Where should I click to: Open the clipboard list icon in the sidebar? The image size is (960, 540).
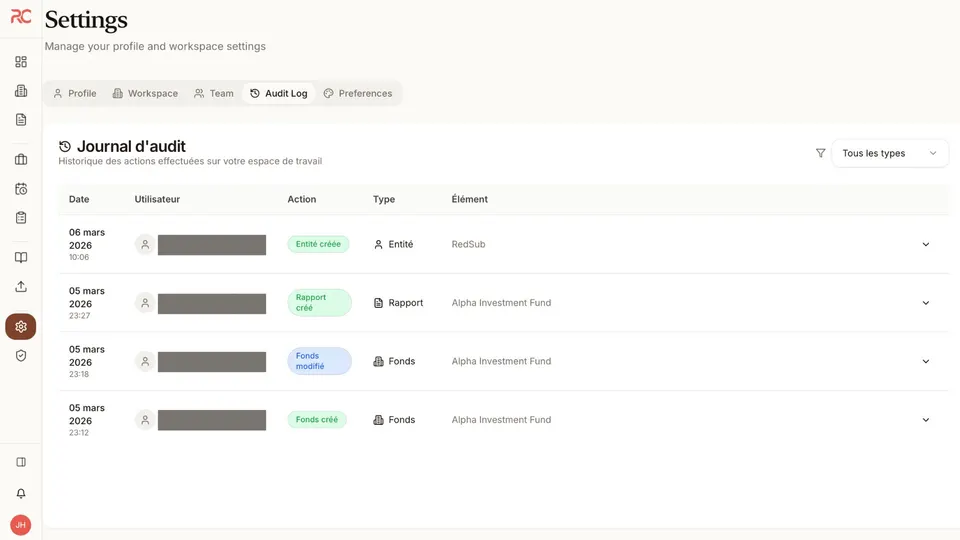tap(21, 217)
